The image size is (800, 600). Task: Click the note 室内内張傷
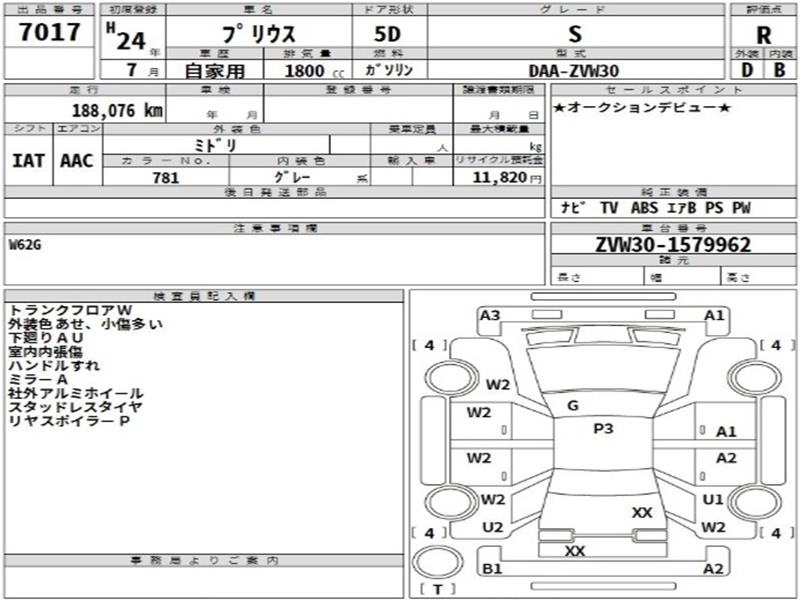45,352
